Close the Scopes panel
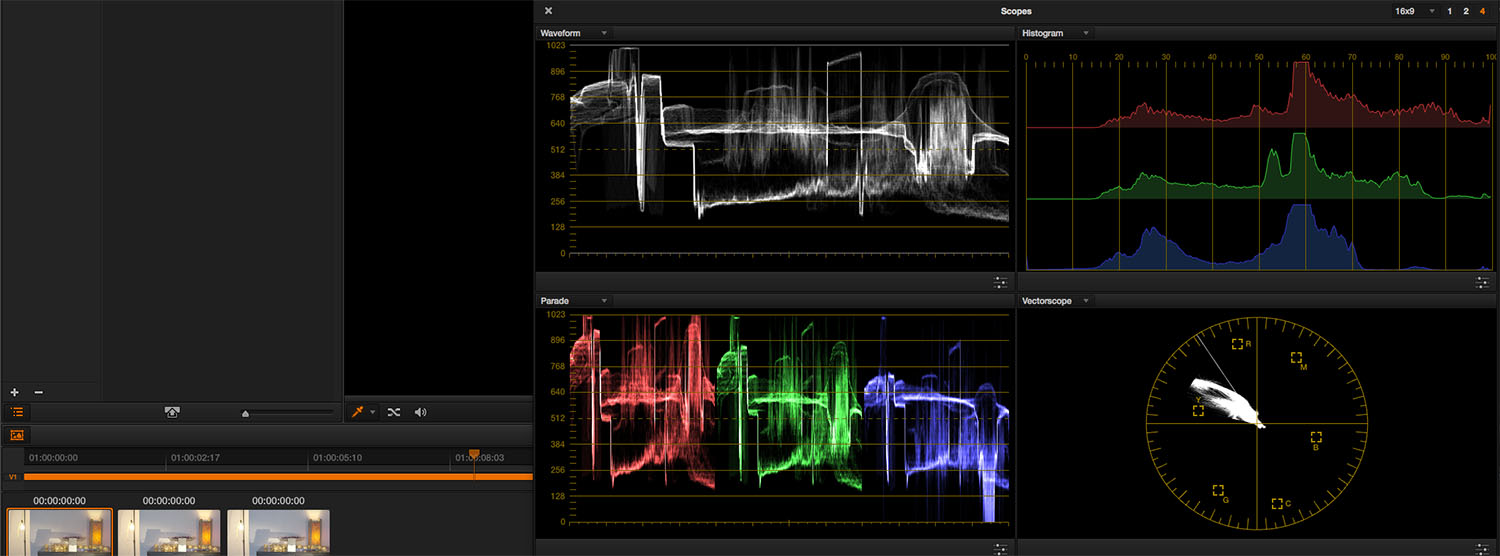 click(548, 11)
